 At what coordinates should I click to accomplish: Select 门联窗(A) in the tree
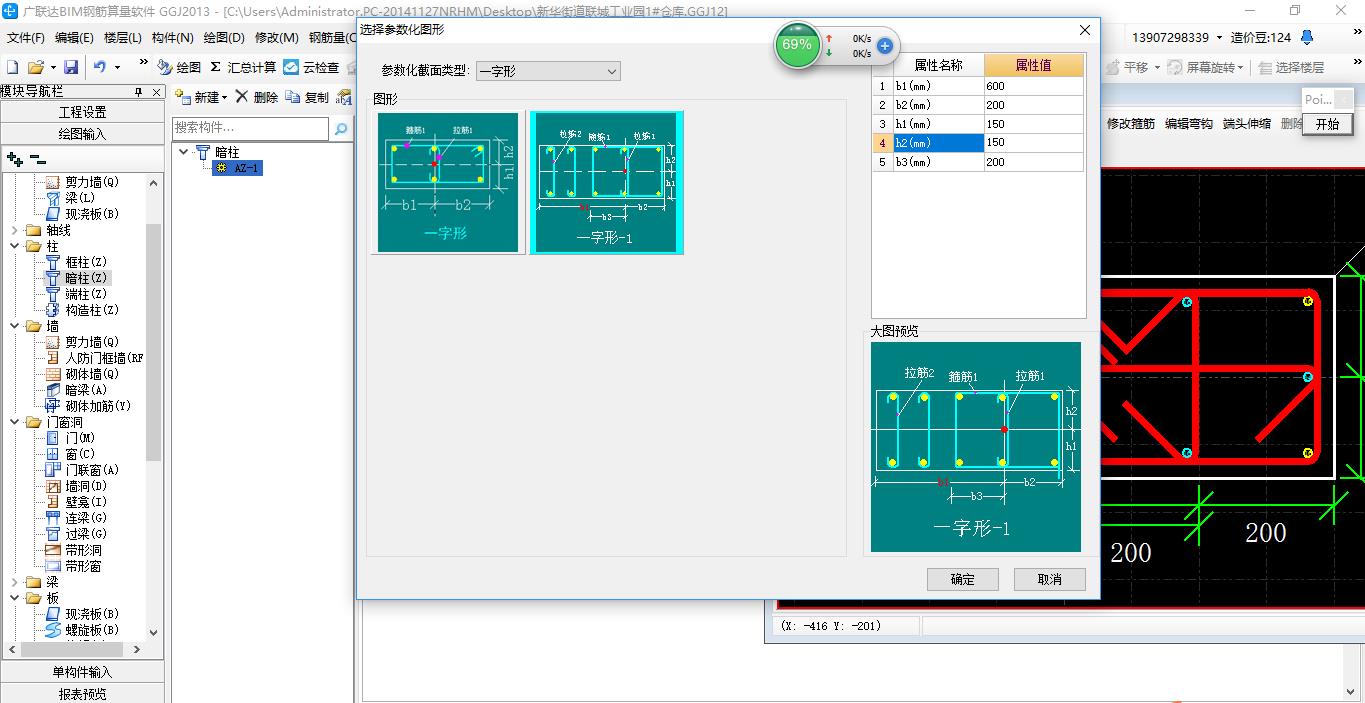point(92,470)
